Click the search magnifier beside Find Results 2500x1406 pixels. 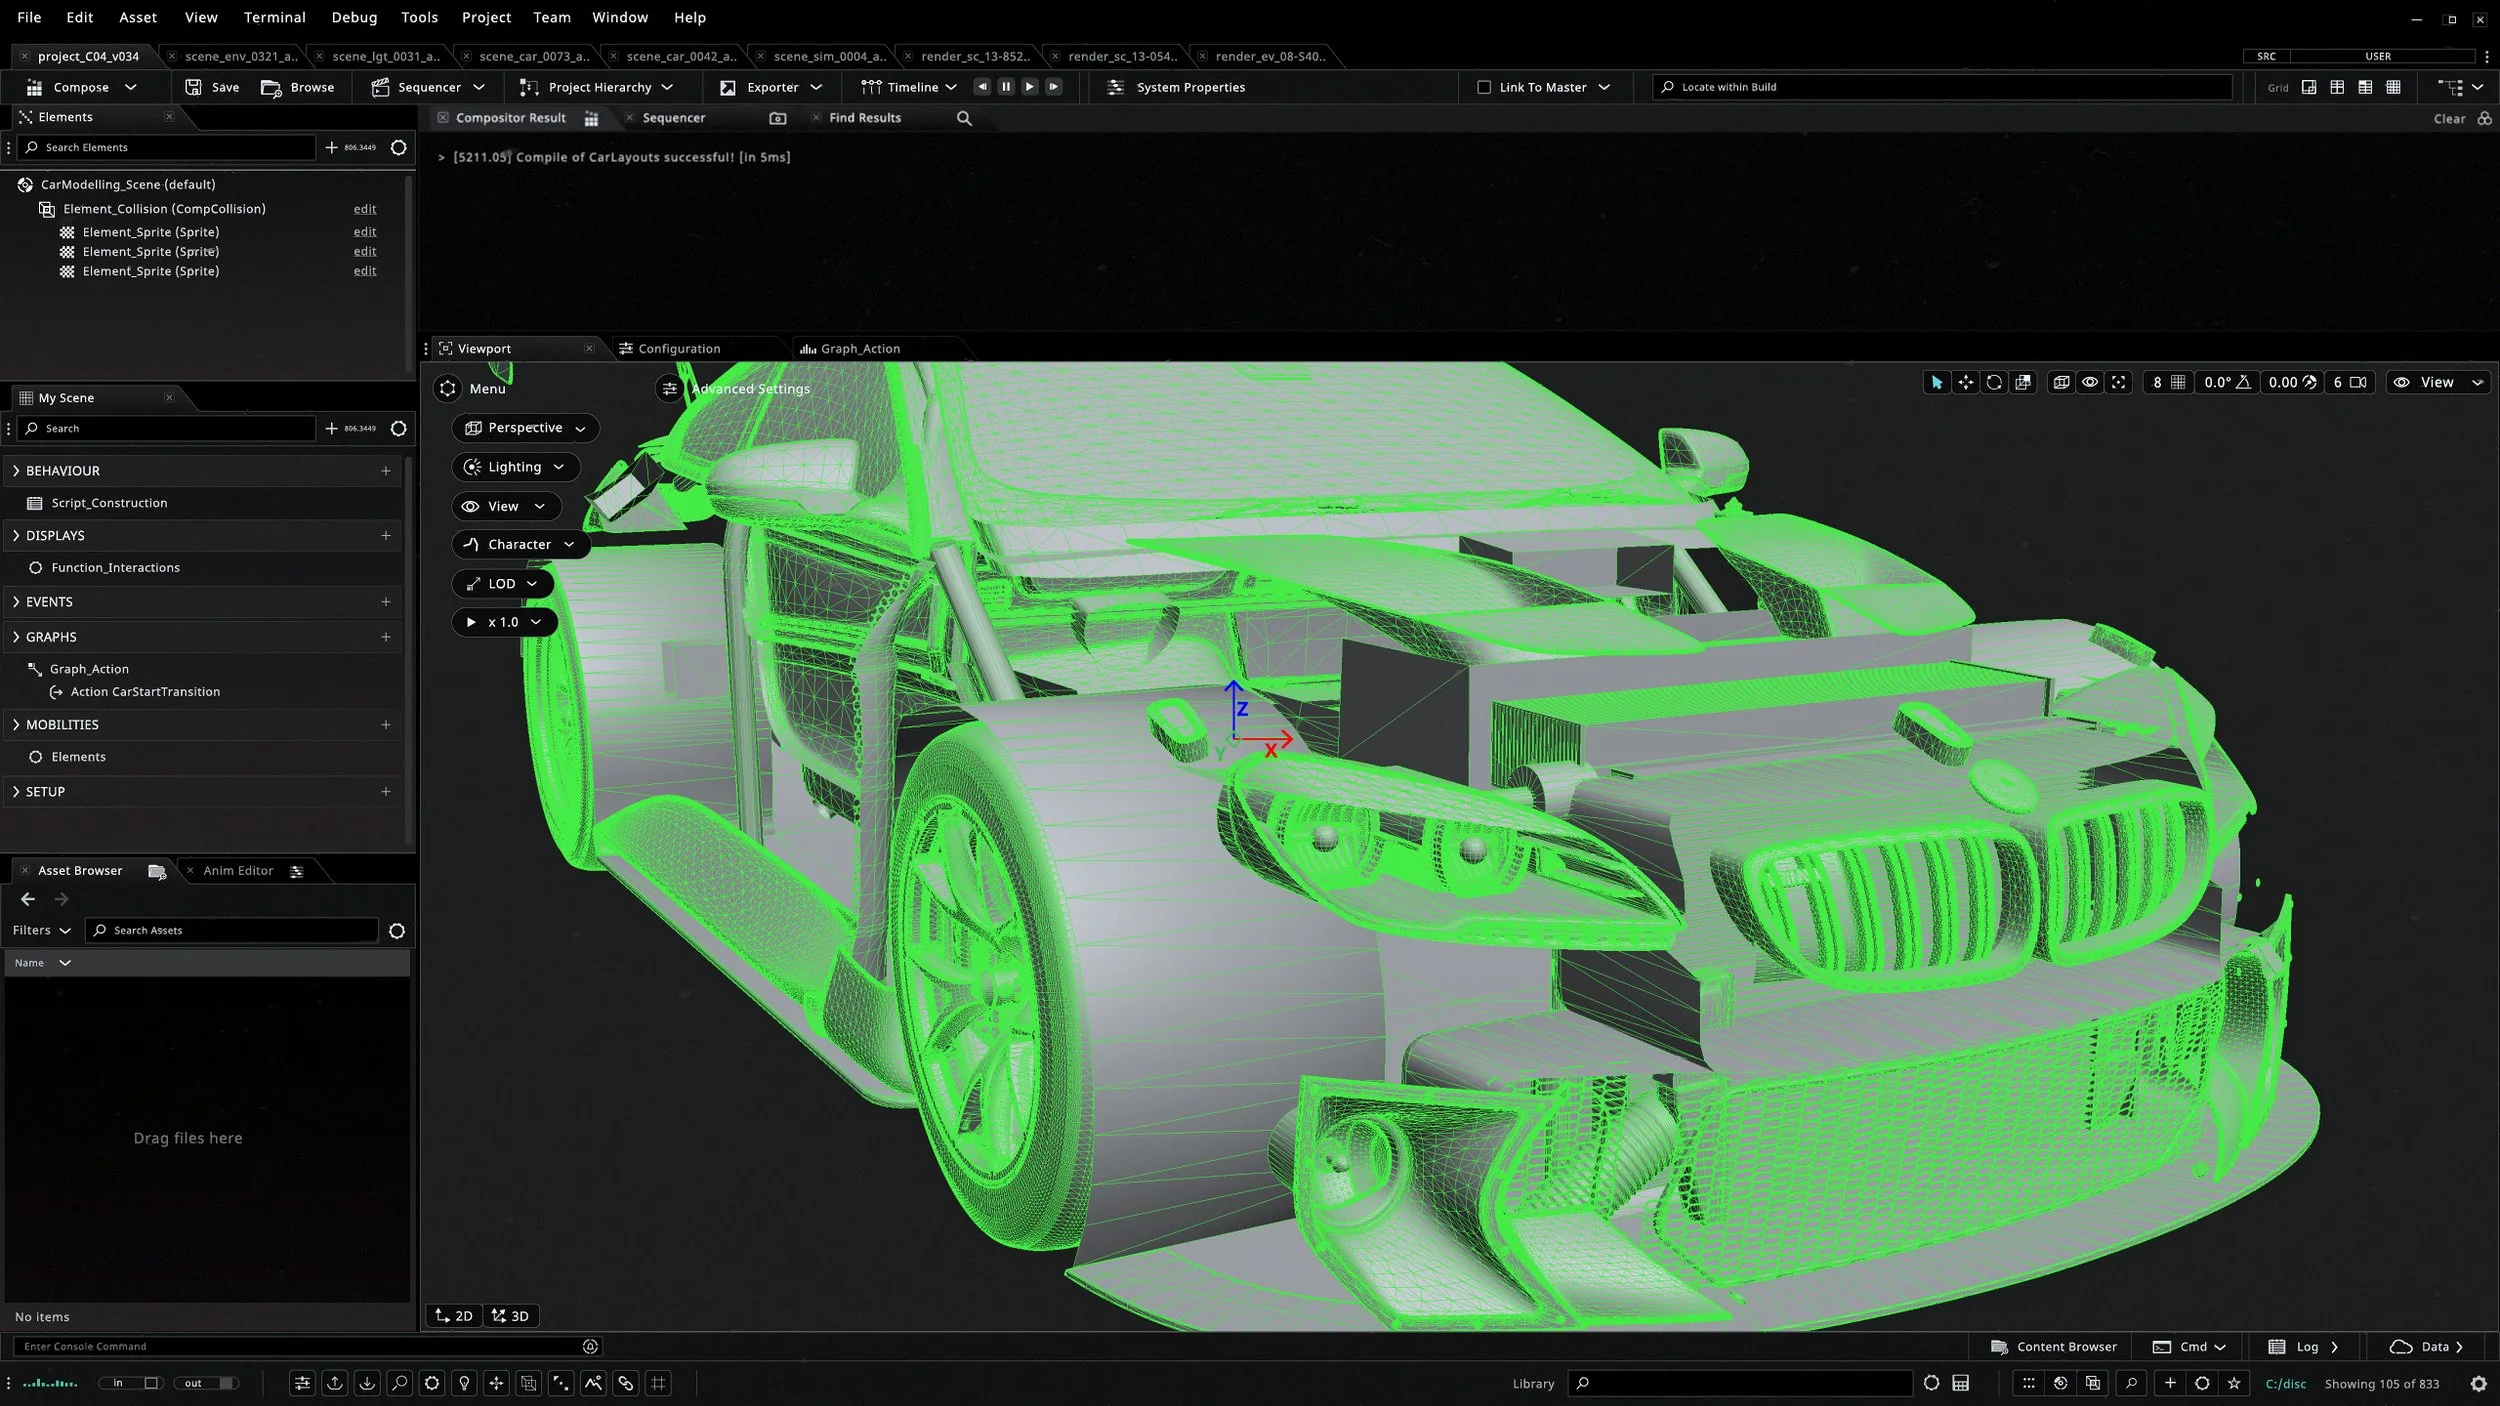pos(964,118)
